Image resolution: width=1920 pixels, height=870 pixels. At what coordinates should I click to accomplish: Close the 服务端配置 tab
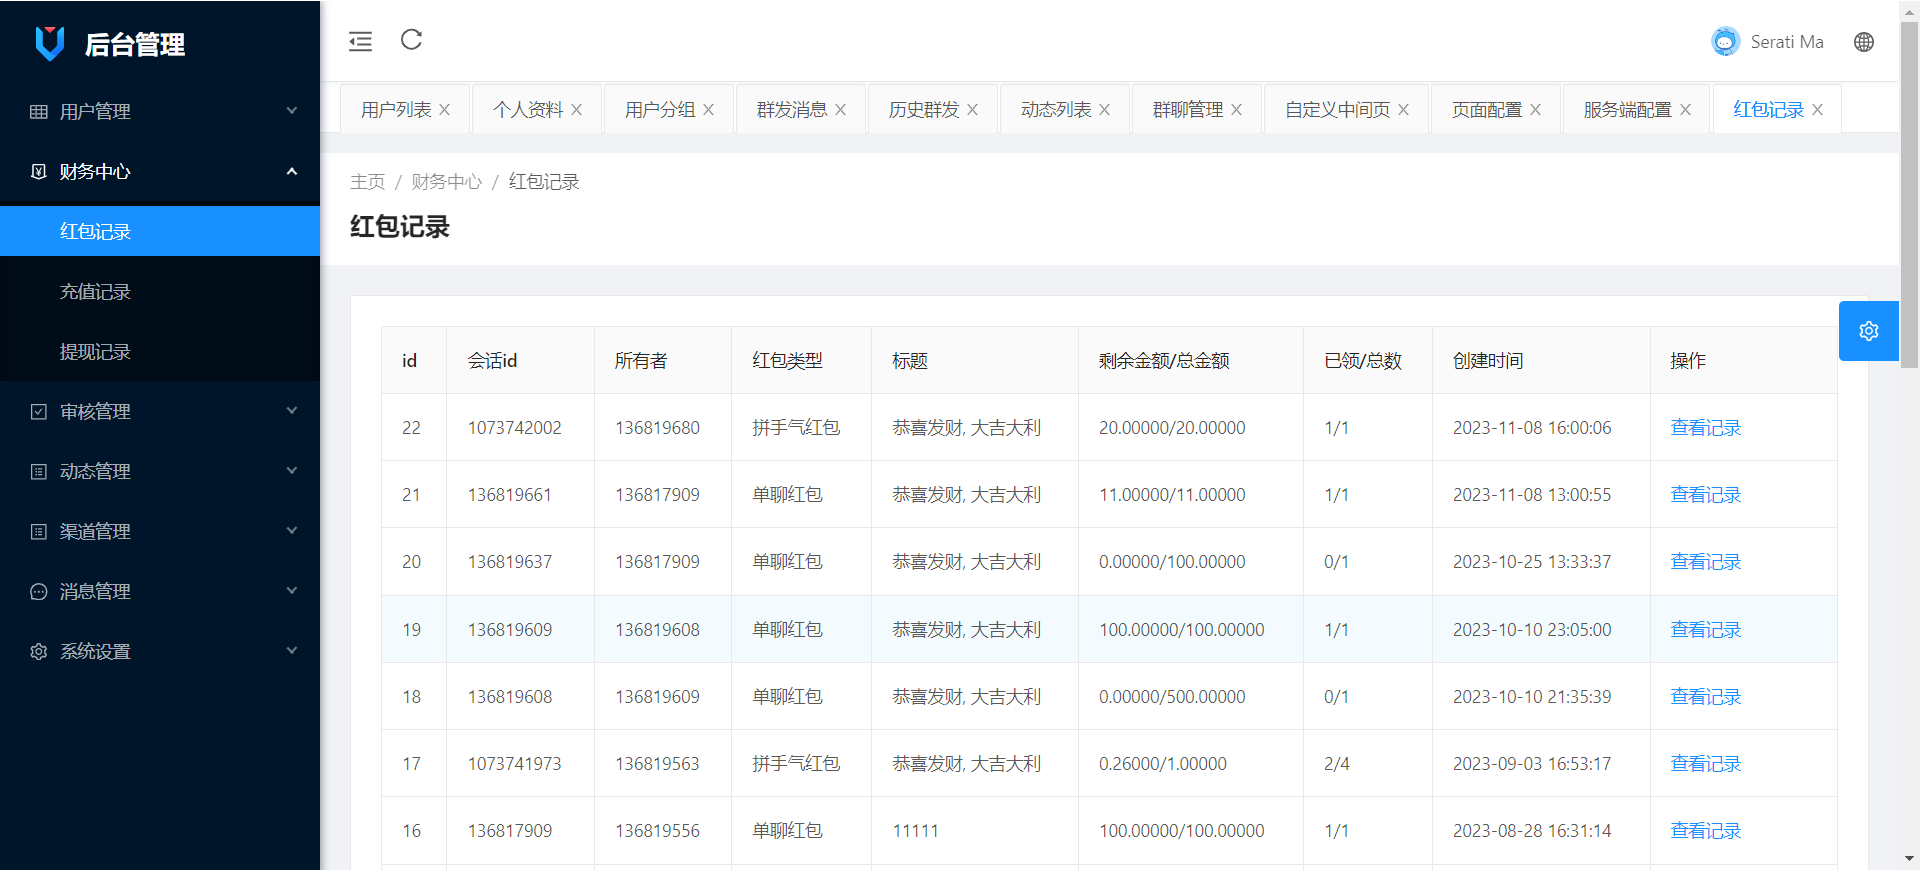[x=1685, y=110]
